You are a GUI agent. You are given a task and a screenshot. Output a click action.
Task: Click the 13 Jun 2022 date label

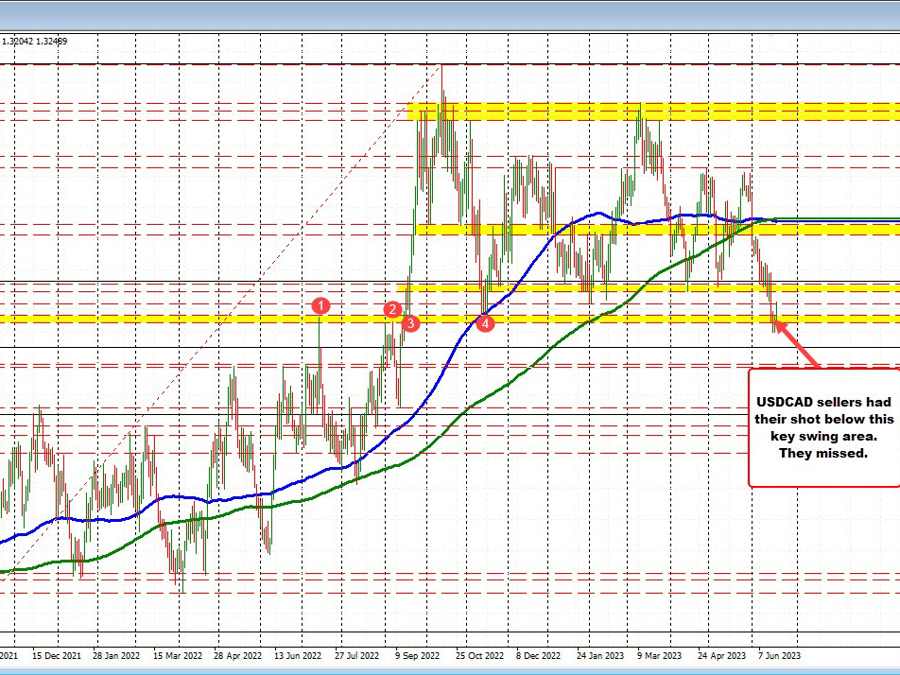(x=297, y=657)
